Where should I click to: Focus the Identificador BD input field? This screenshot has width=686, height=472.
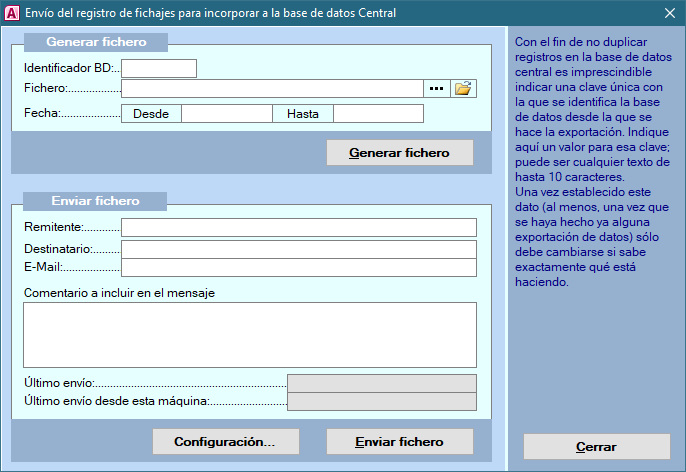159,69
